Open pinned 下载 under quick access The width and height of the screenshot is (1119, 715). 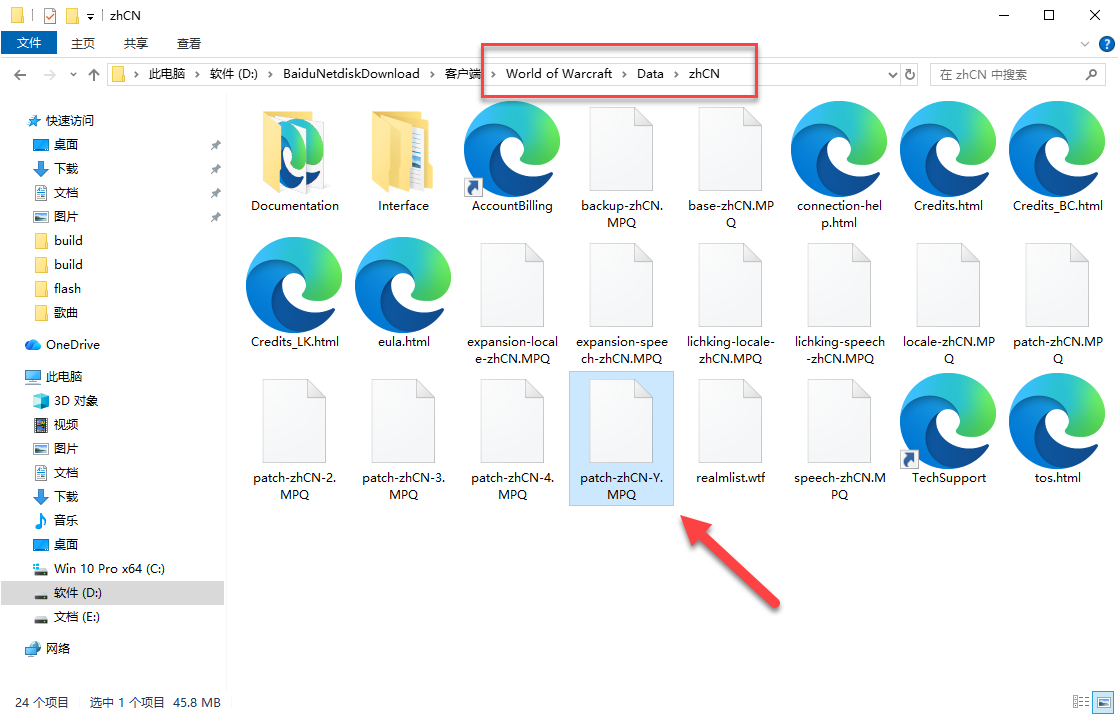point(66,168)
